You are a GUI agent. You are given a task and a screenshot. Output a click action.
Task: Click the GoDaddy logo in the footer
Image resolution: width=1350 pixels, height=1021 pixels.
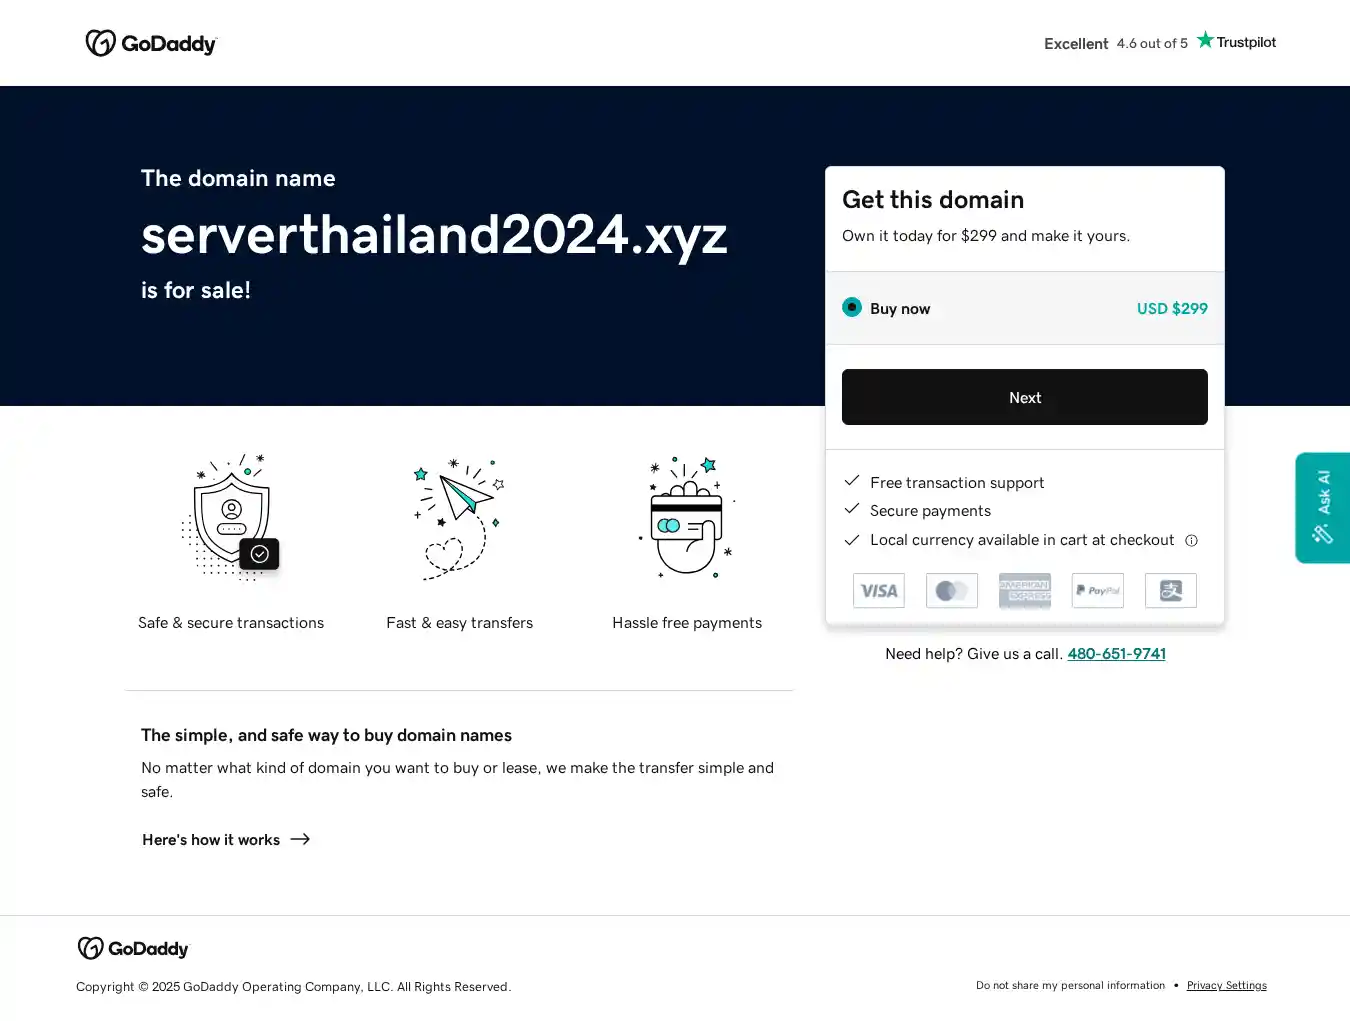click(133, 948)
